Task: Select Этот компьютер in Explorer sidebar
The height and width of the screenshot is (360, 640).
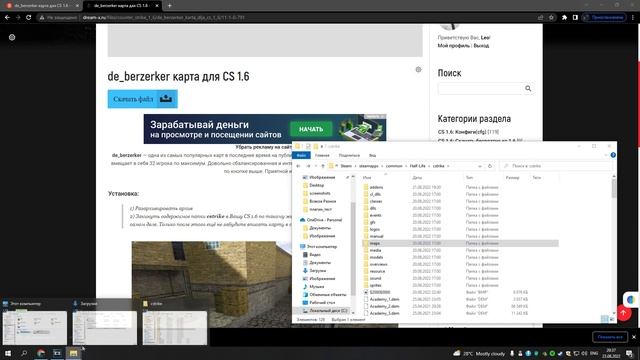Action: click(x=318, y=247)
